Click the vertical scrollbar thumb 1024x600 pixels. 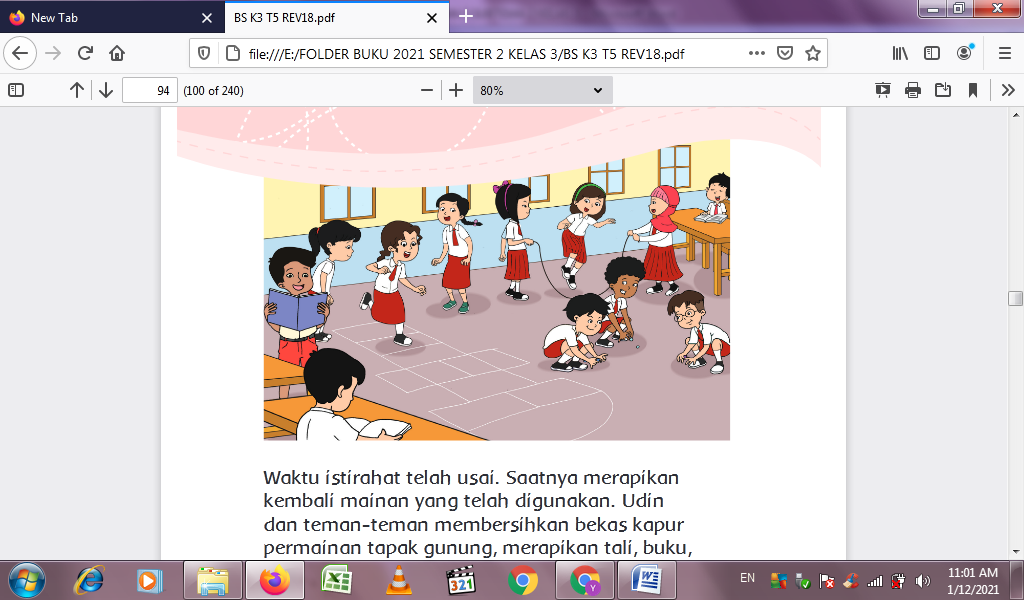[x=1016, y=298]
